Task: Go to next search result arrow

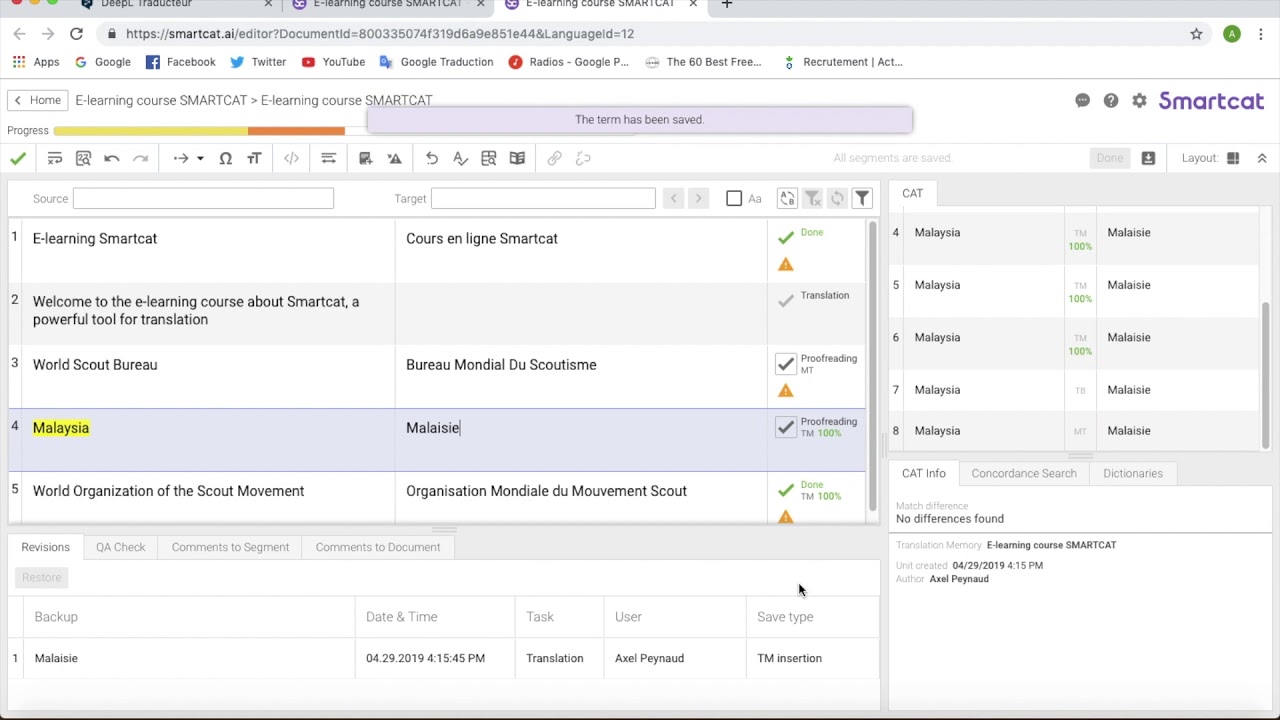Action: click(699, 198)
